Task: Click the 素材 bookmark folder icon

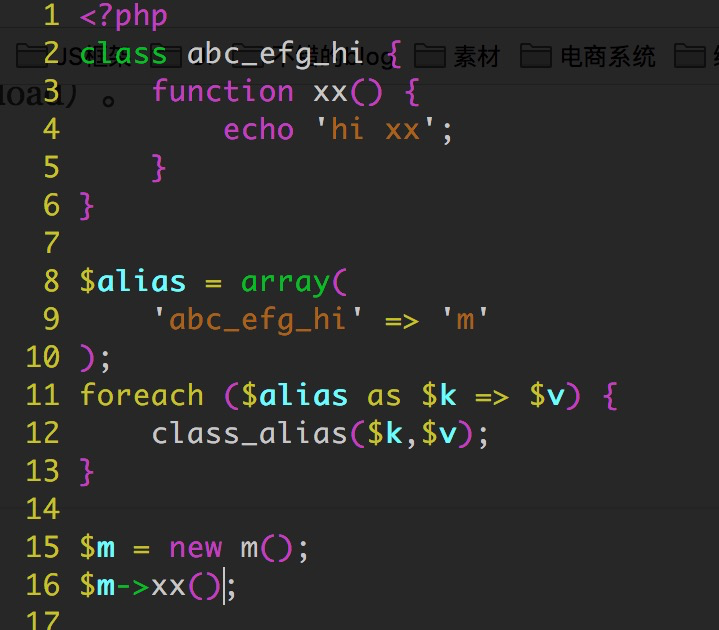Action: 430,56
